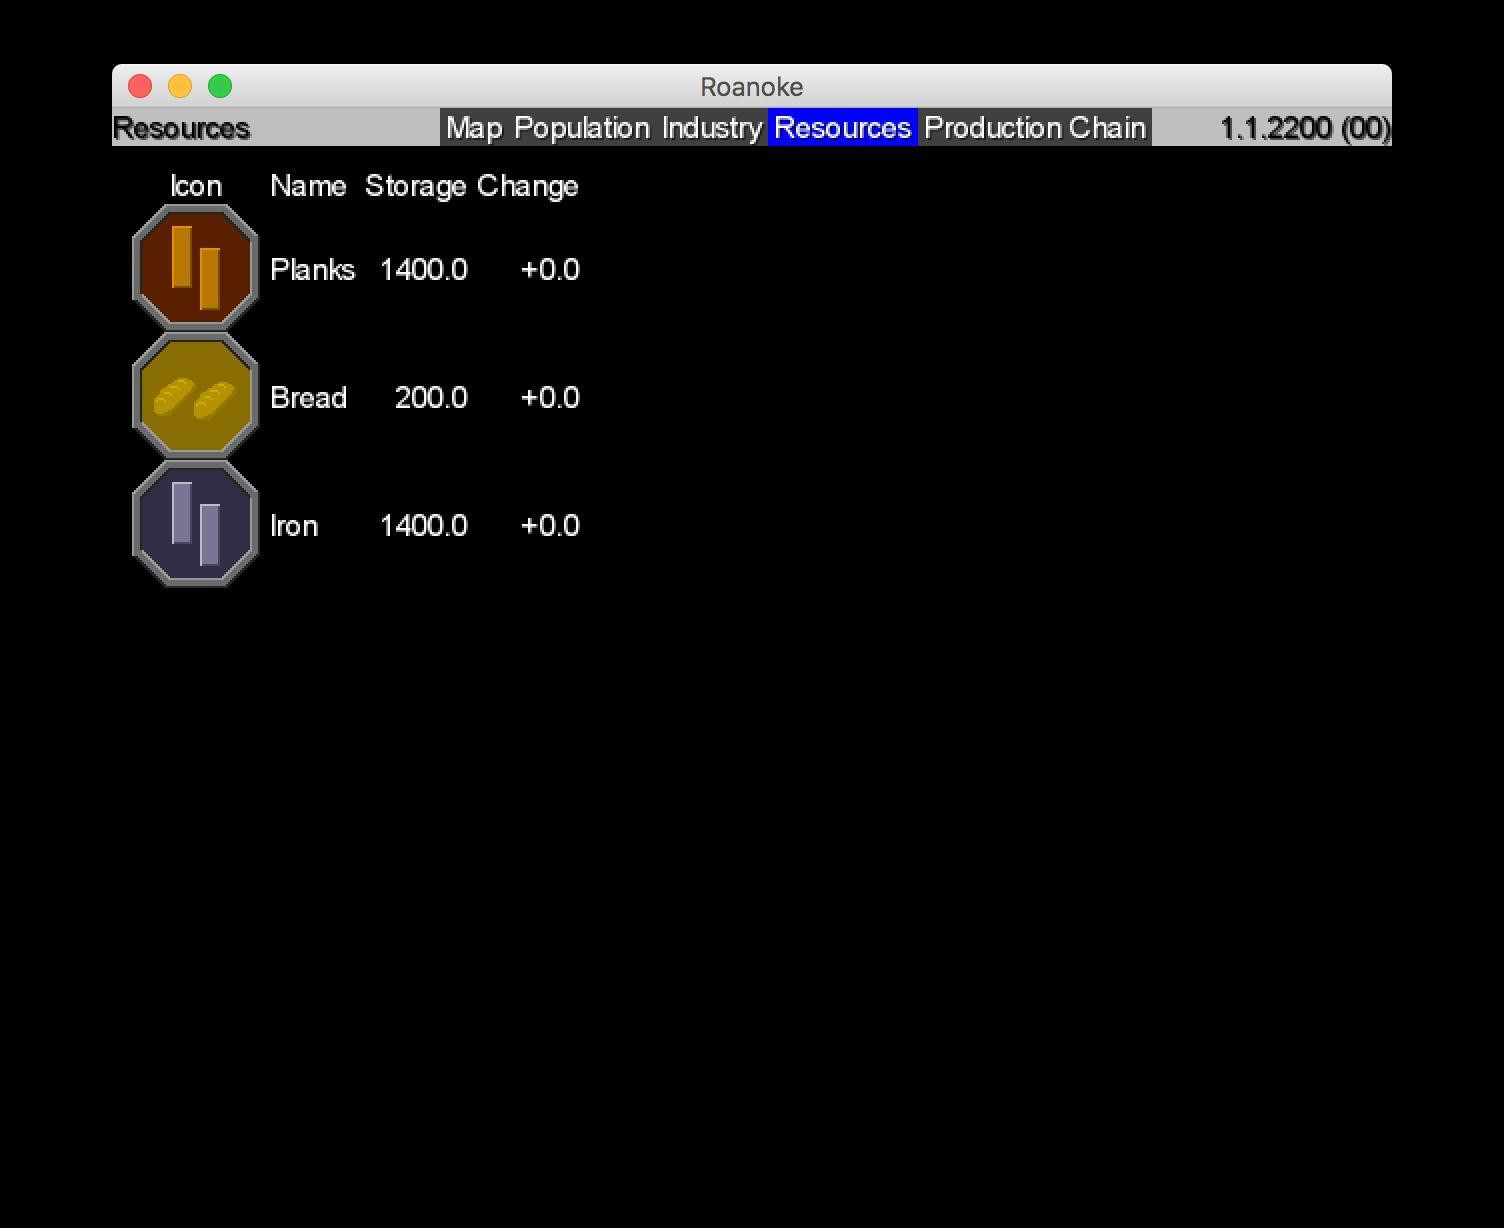Click the Iron resource icon
The image size is (1504, 1228).
tap(196, 524)
